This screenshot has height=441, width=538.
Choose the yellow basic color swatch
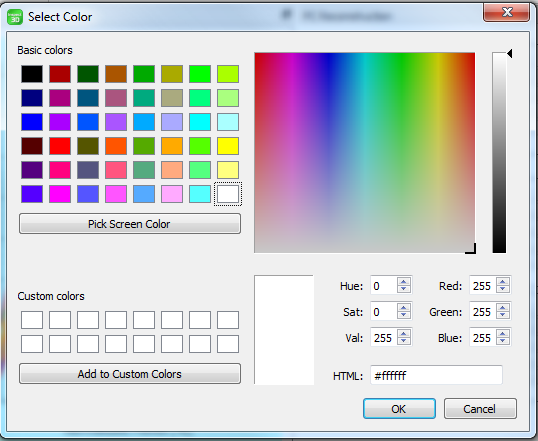[228, 146]
